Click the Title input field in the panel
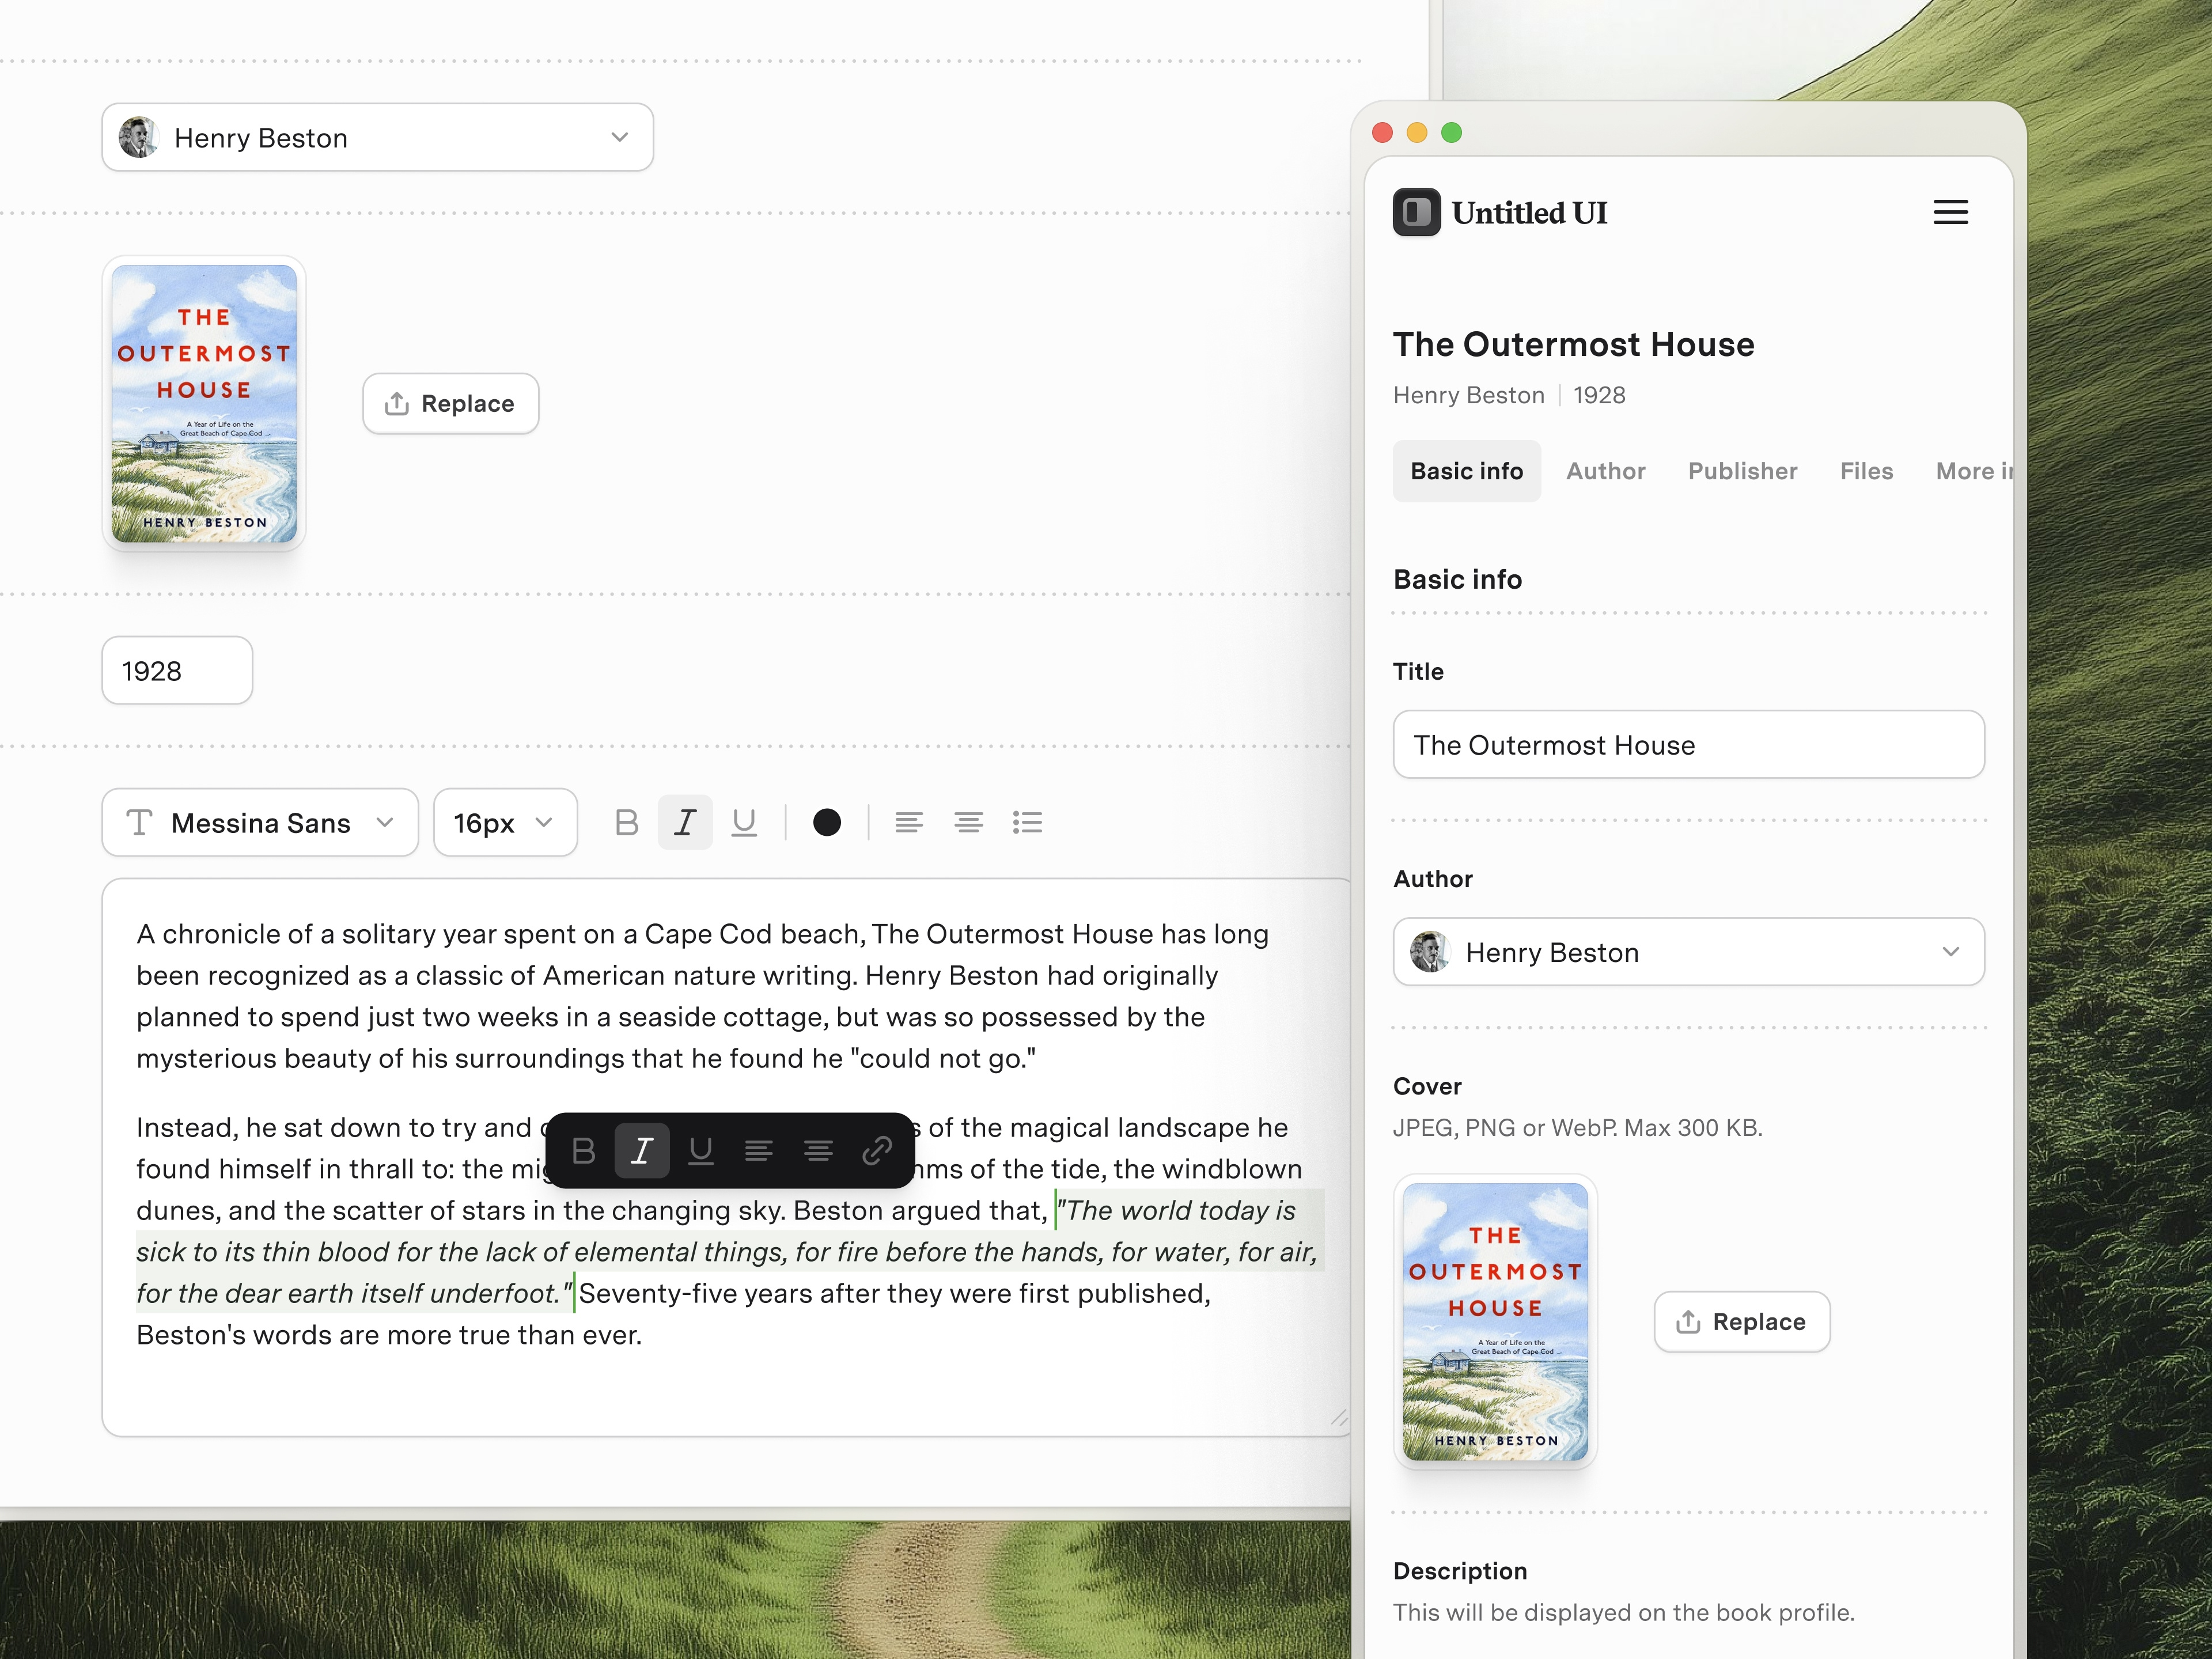2212x1659 pixels. click(x=1688, y=745)
